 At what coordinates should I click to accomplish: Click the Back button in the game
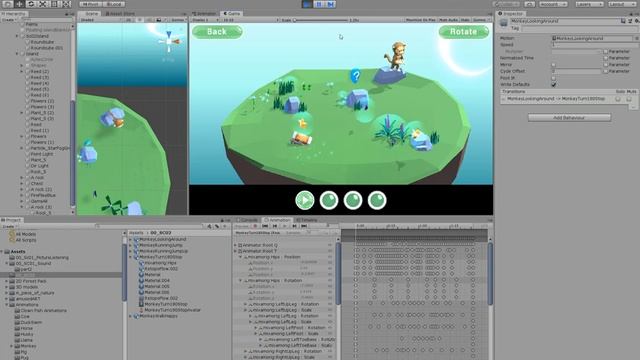click(217, 32)
